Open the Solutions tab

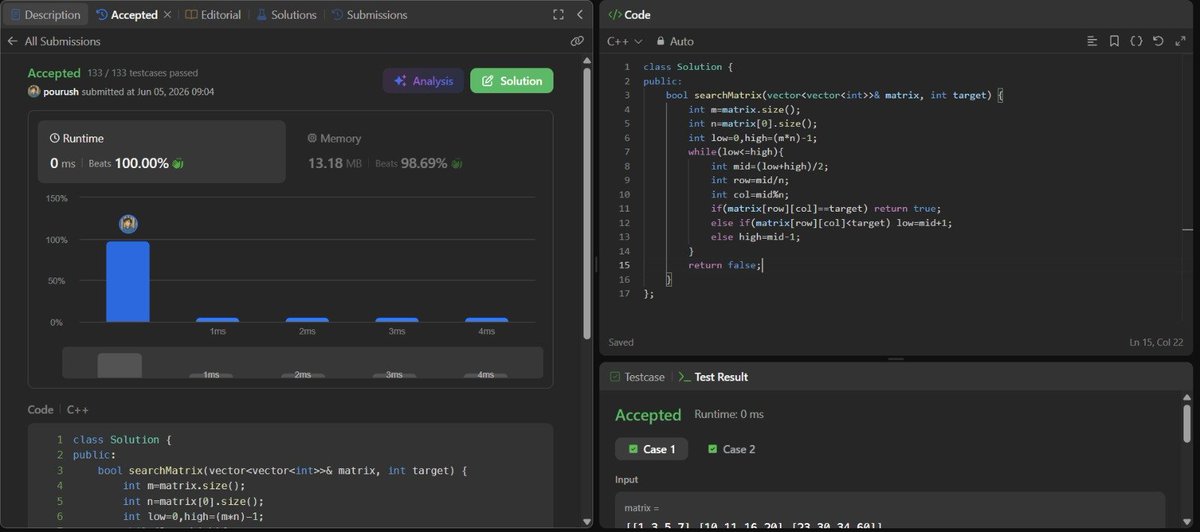click(286, 15)
